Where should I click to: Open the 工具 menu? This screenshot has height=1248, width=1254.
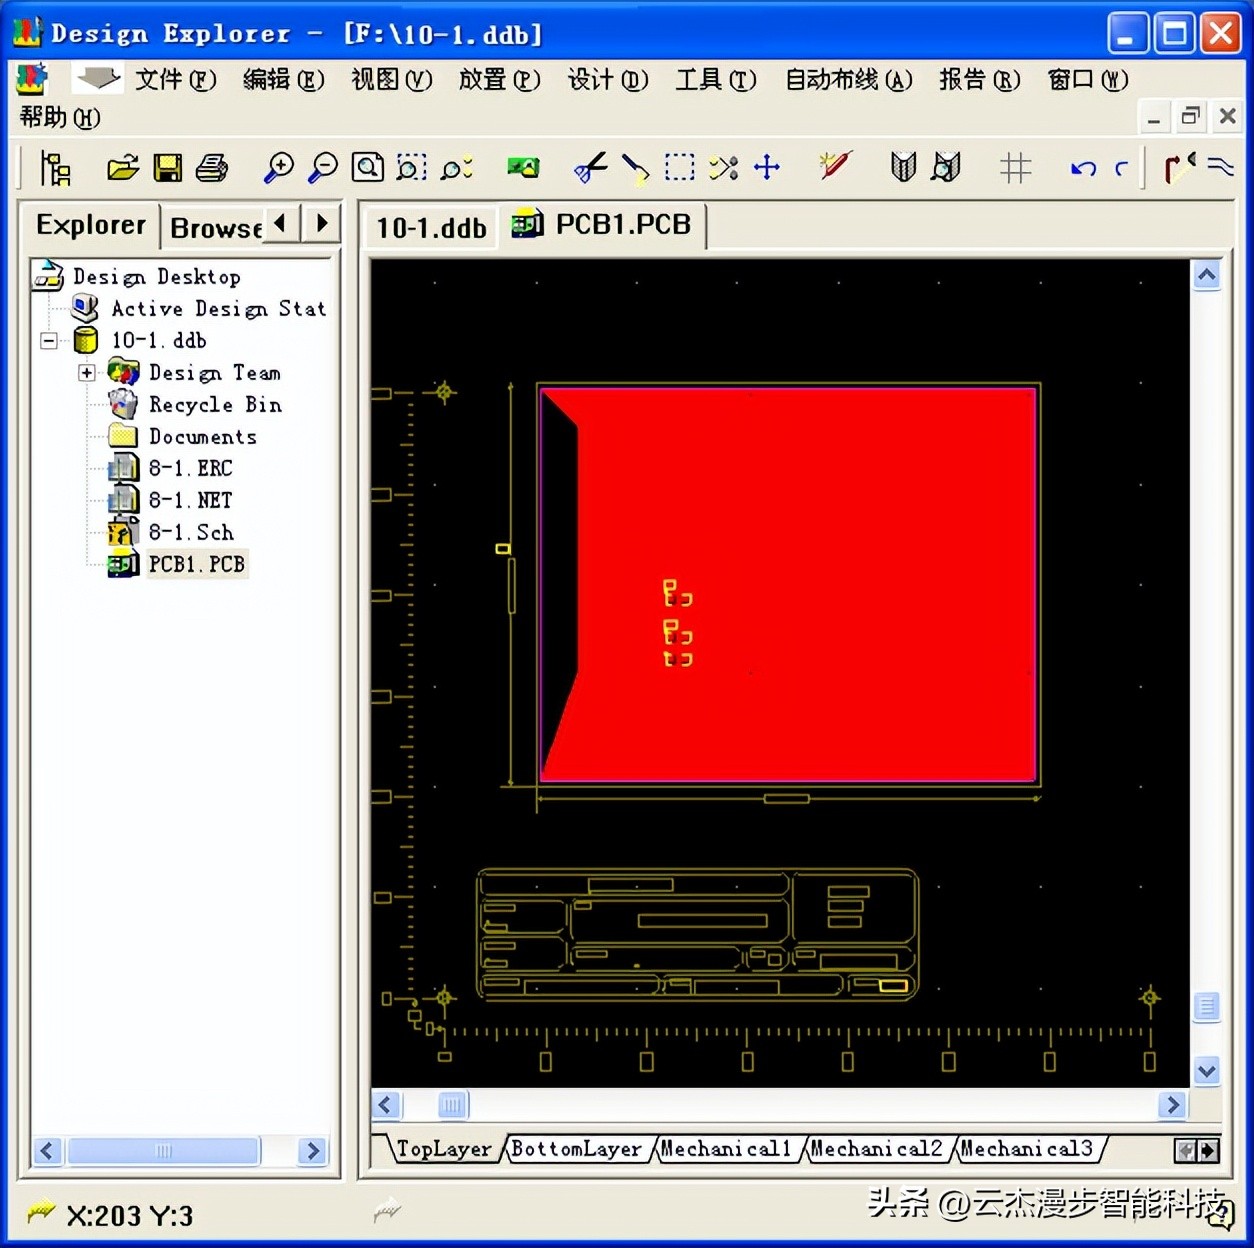[x=714, y=80]
